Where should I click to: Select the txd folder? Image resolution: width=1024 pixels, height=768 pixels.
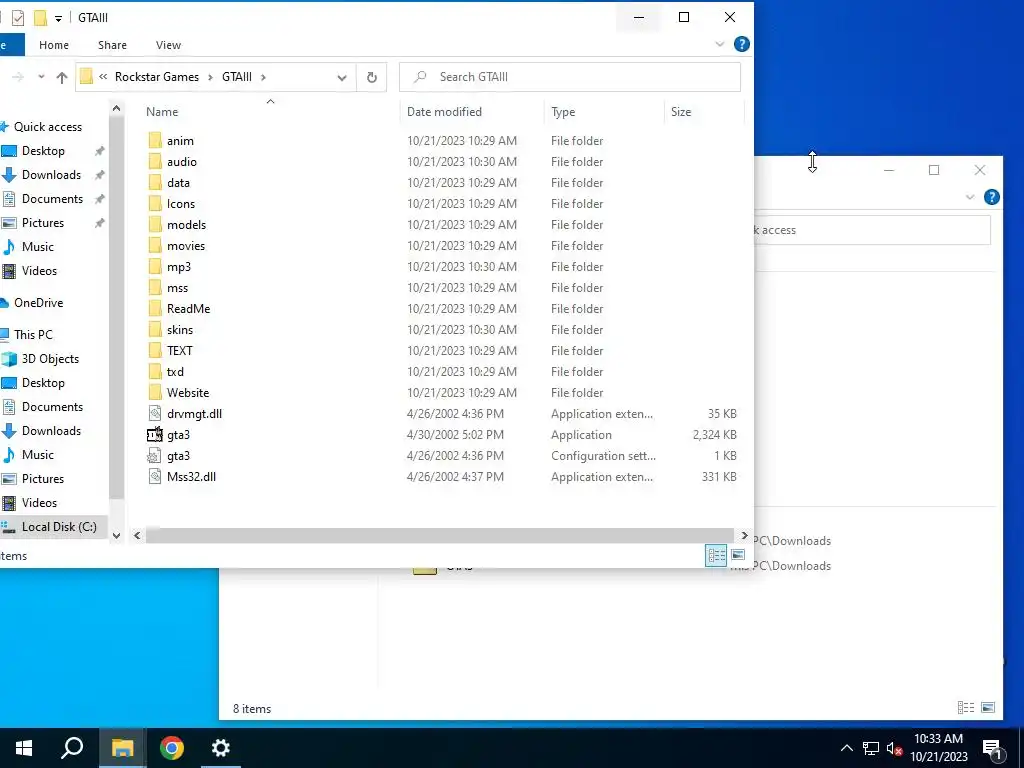pyautogui.click(x=175, y=372)
